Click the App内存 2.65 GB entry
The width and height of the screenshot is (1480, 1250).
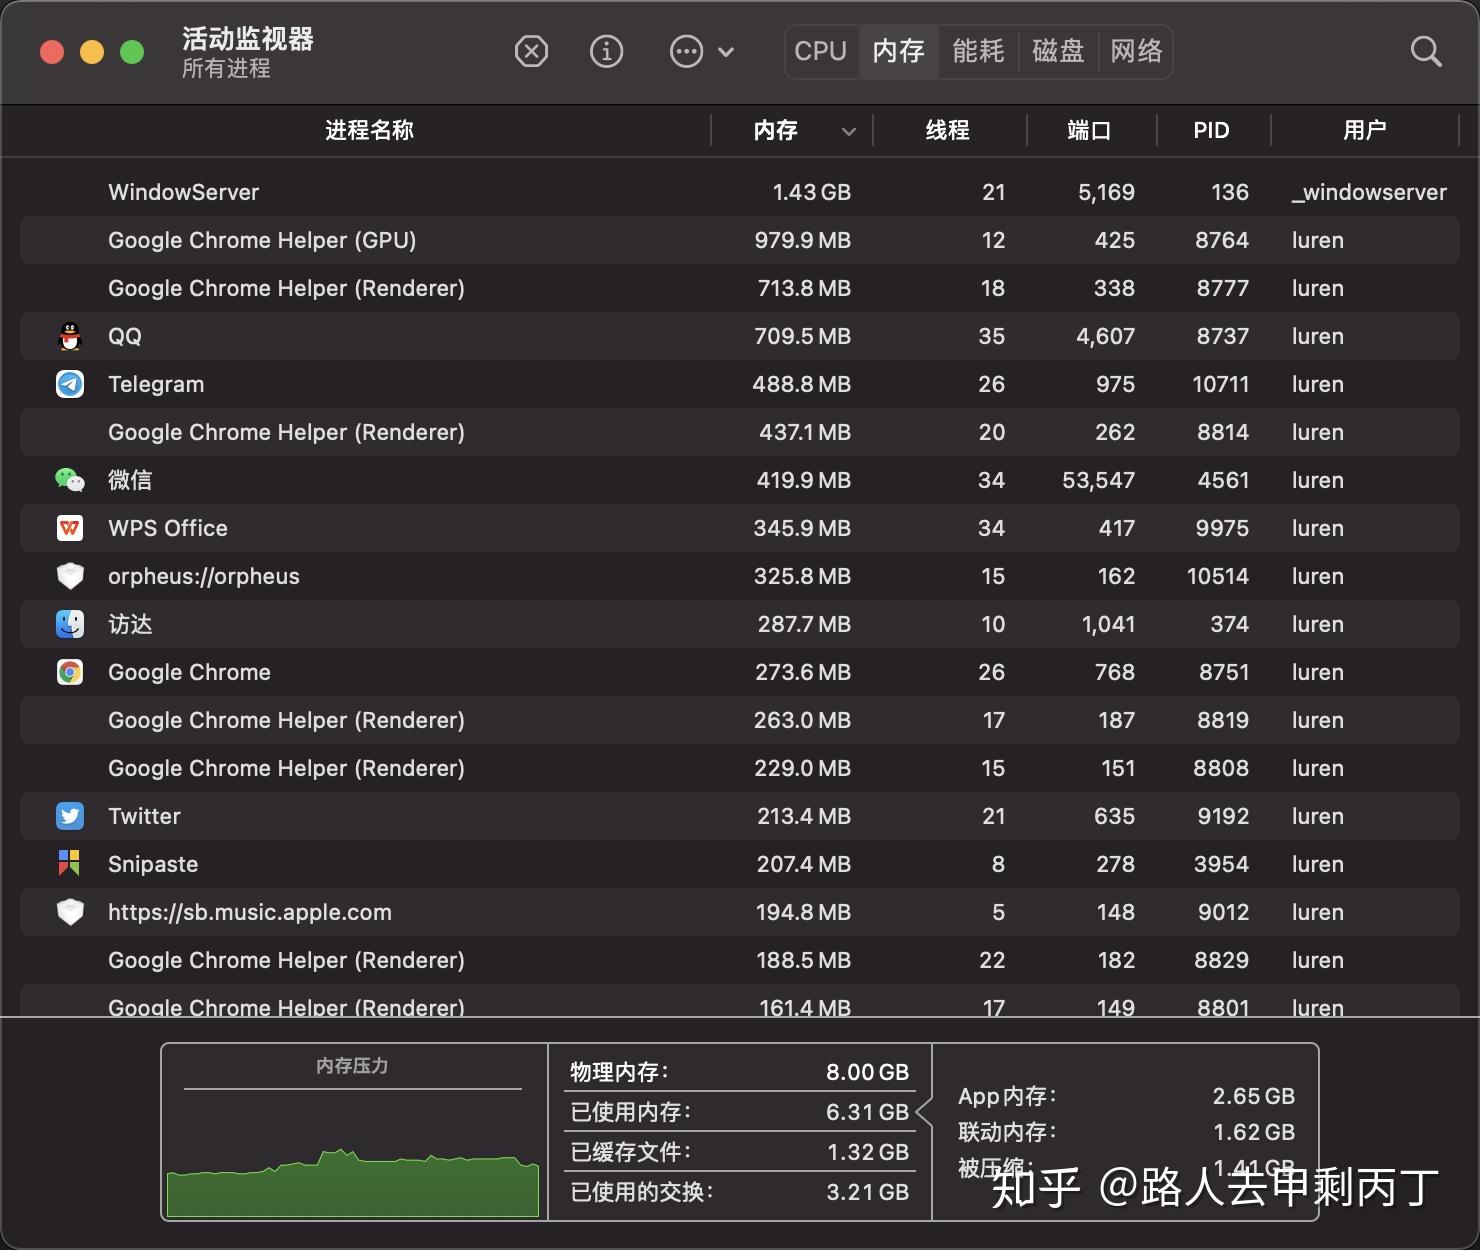pyautogui.click(x=1126, y=1096)
